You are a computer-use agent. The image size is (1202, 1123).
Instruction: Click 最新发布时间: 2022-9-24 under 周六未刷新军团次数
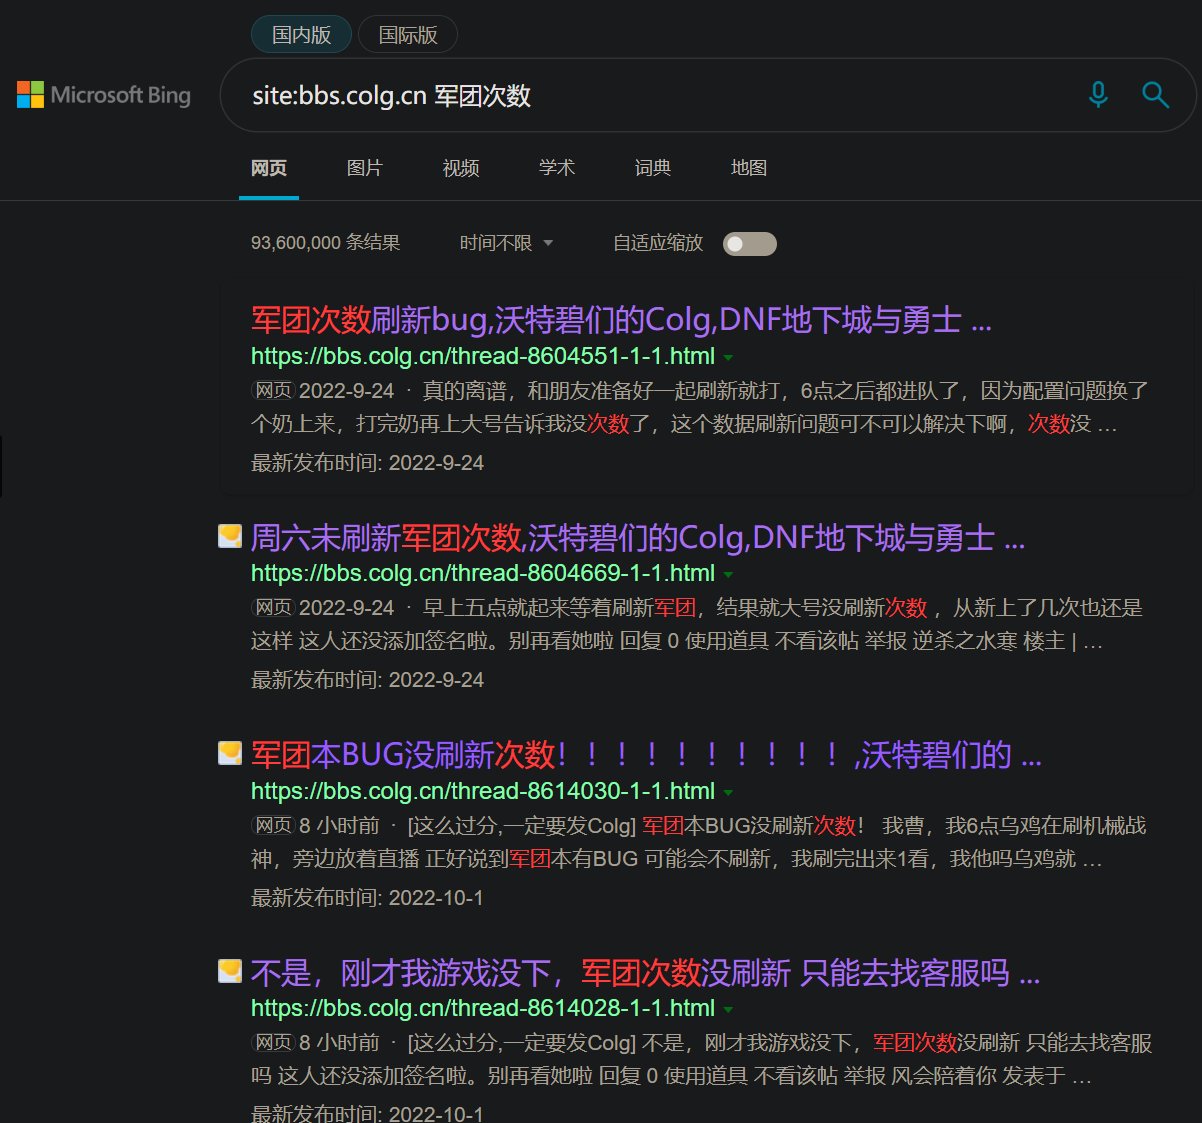367,680
